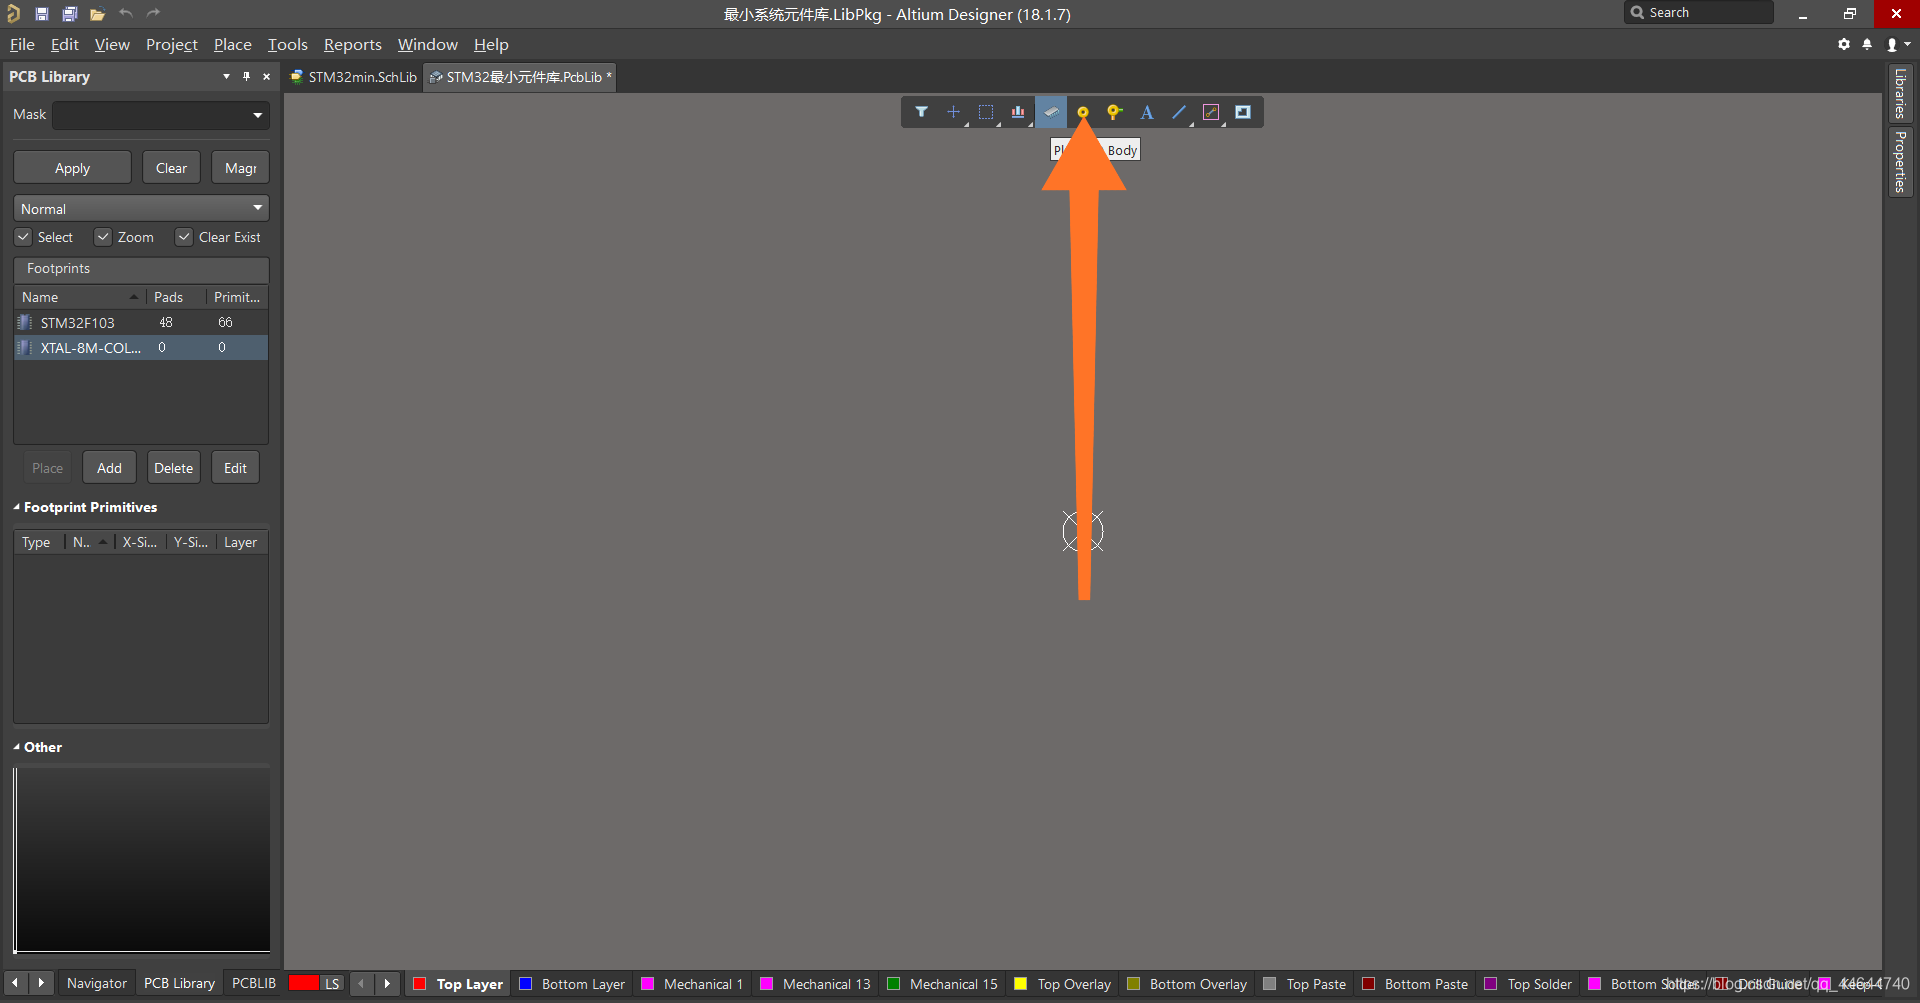Open the PCB Library panel options arrow
Viewport: 1920px width, 1003px height.
click(226, 76)
